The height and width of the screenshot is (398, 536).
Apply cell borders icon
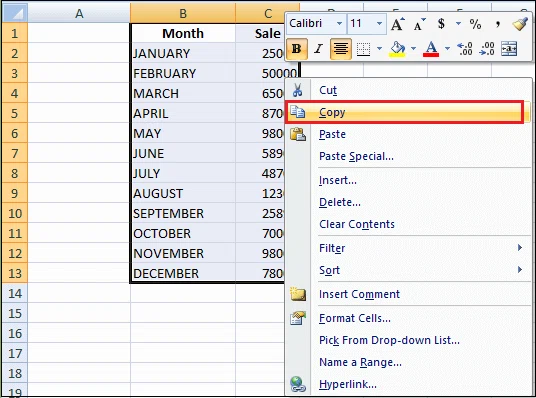[363, 49]
